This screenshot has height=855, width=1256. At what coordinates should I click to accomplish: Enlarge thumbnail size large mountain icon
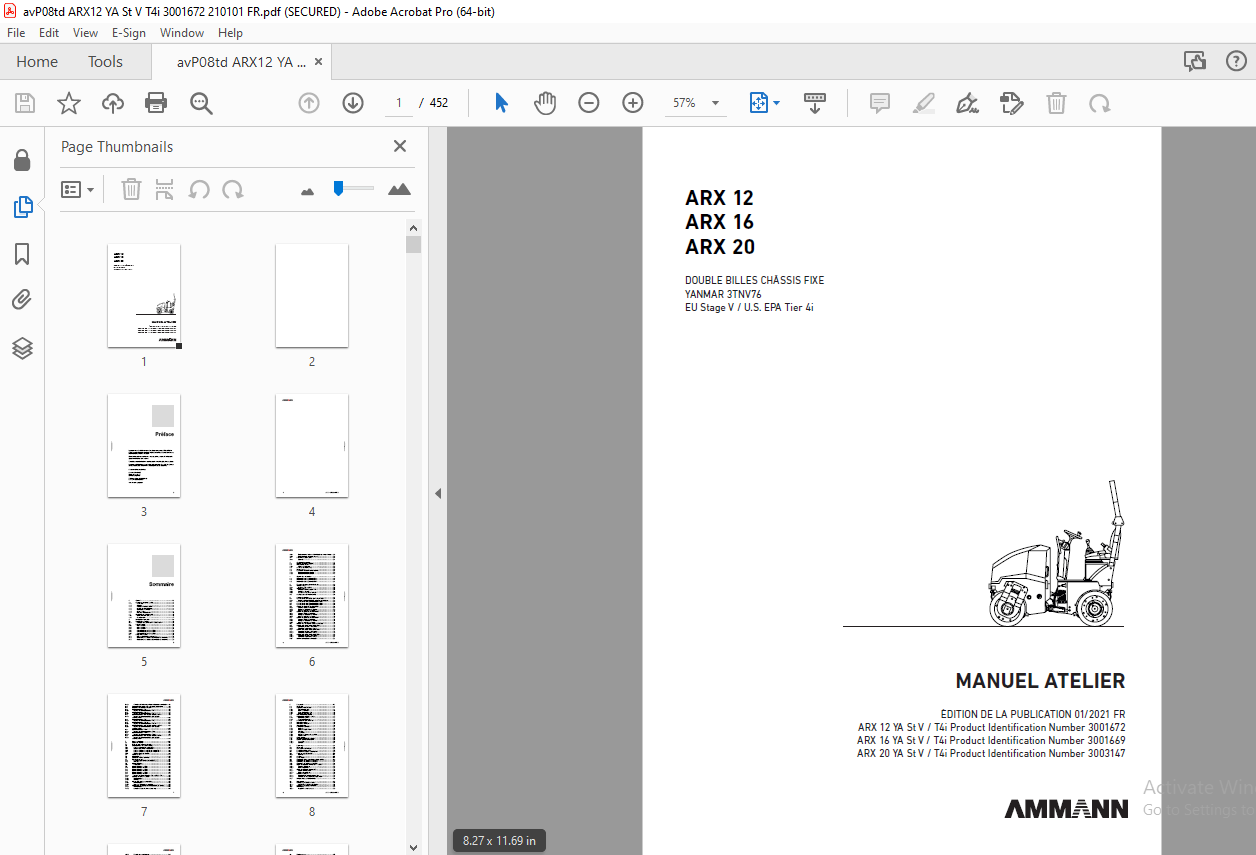(399, 189)
